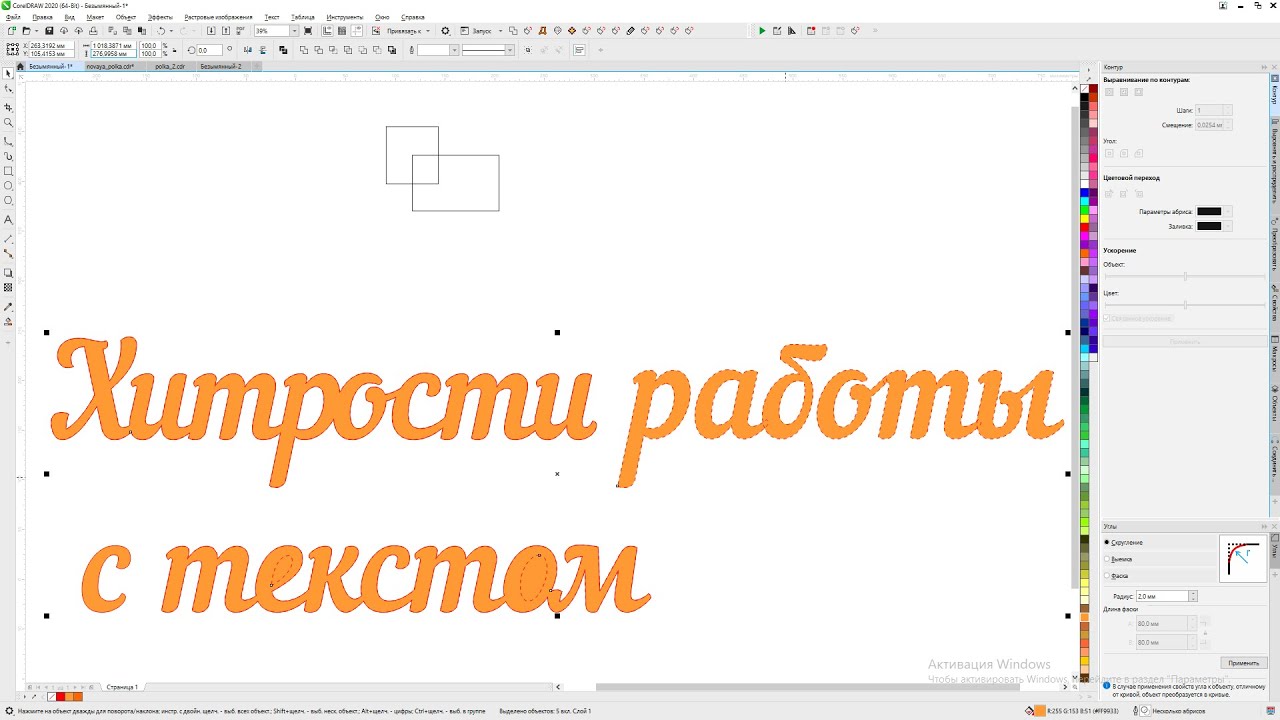This screenshot has width=1280, height=720.
Task: Select the Ellipse tool in the toolbox
Action: point(9,186)
